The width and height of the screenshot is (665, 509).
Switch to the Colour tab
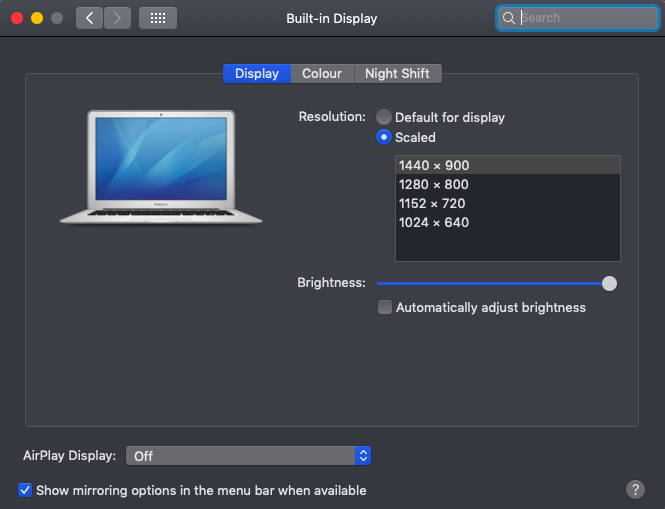(x=322, y=74)
